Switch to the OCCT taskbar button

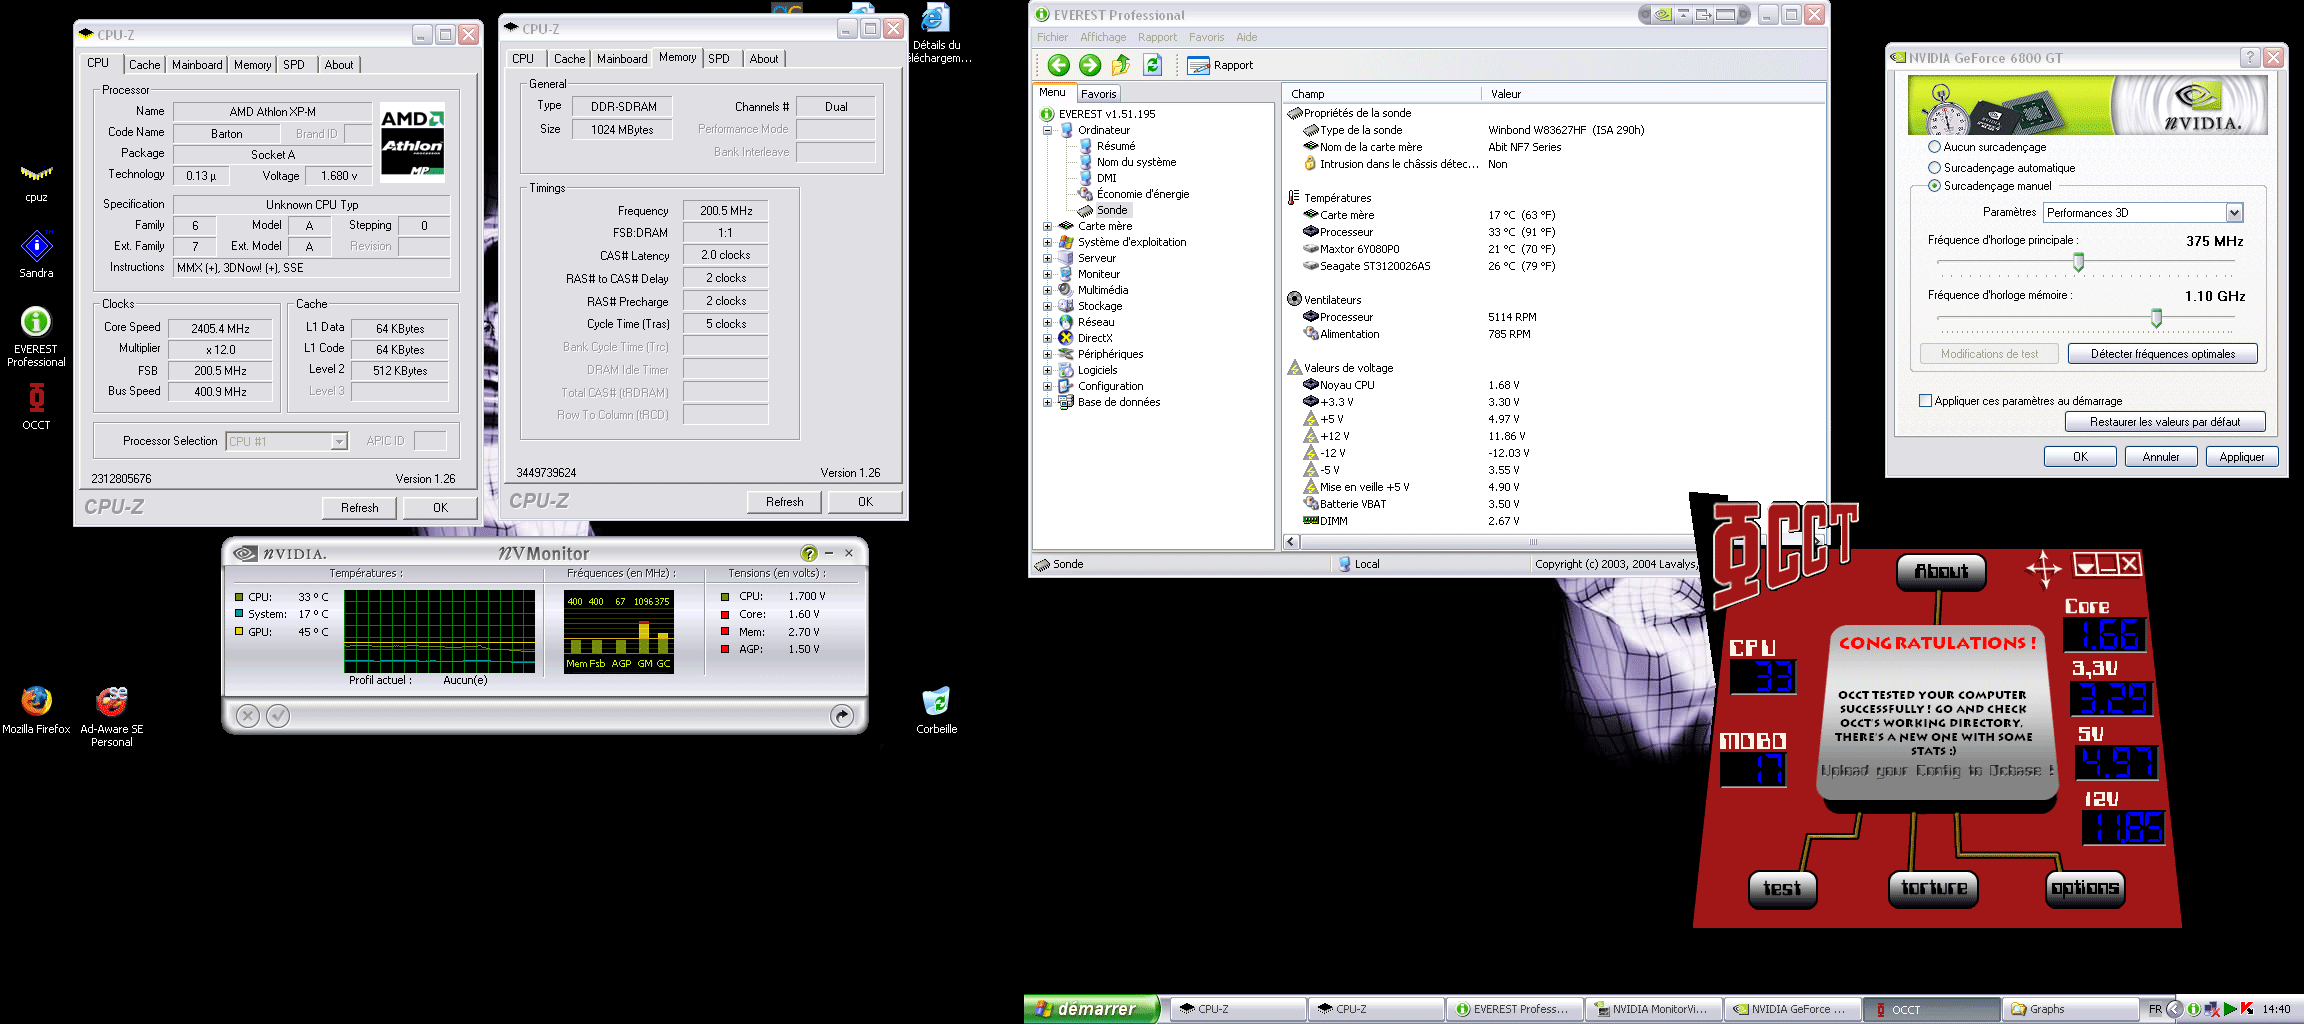coord(1931,1009)
